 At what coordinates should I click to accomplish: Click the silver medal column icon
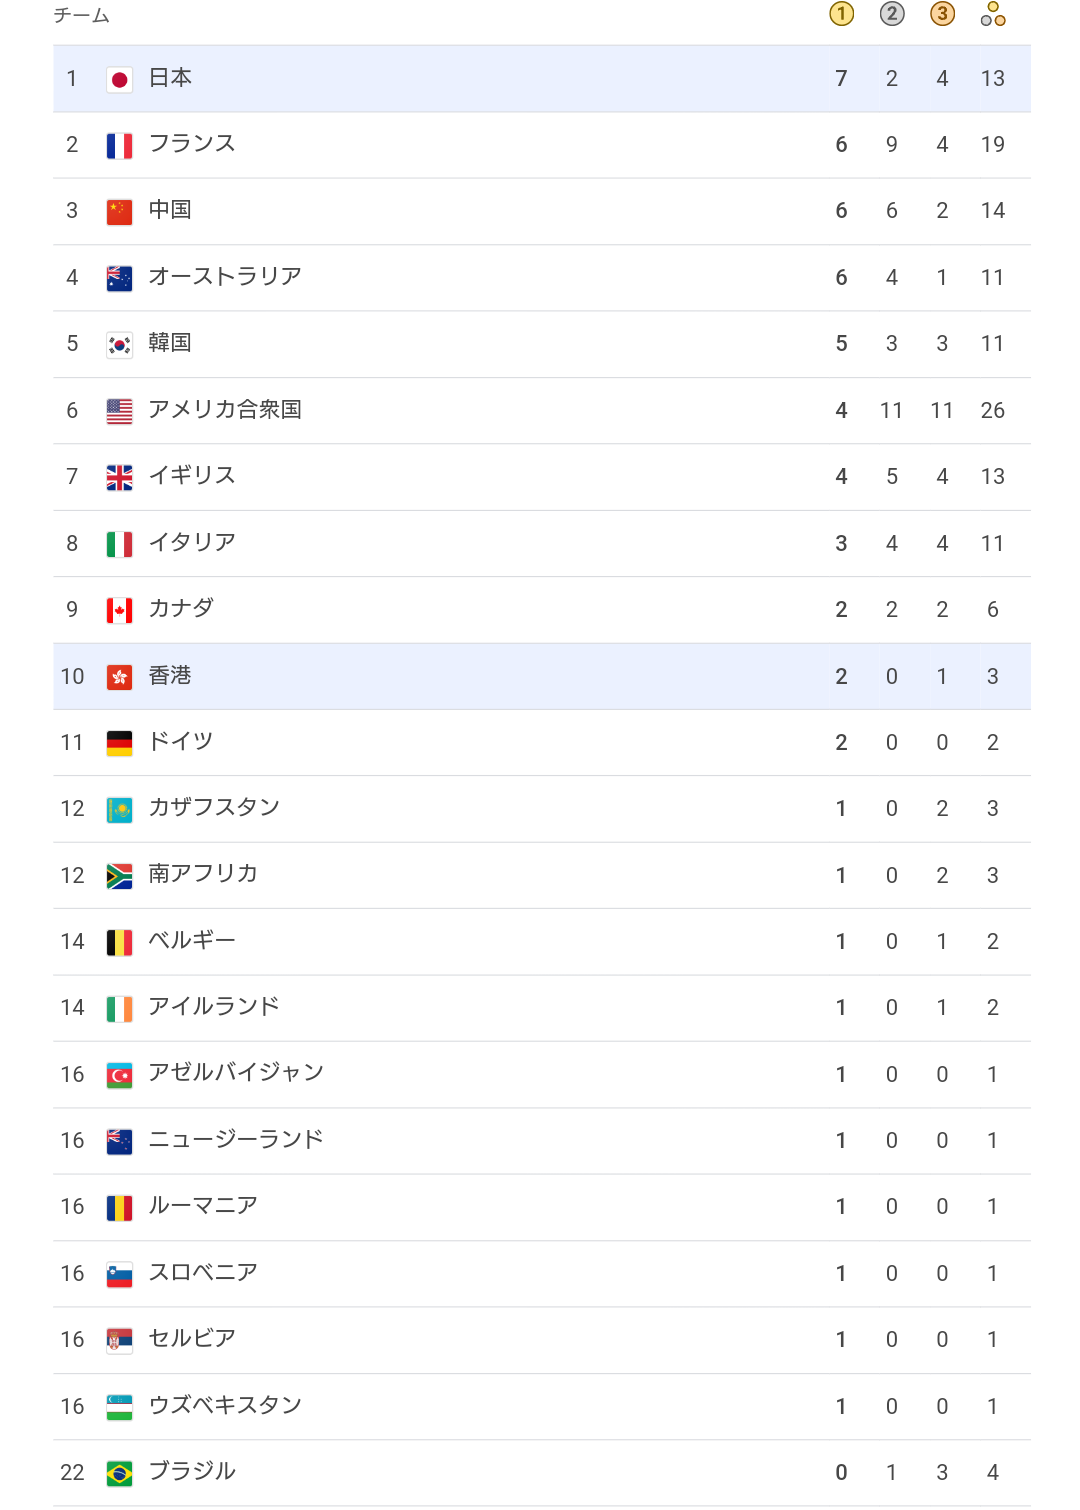(x=892, y=14)
